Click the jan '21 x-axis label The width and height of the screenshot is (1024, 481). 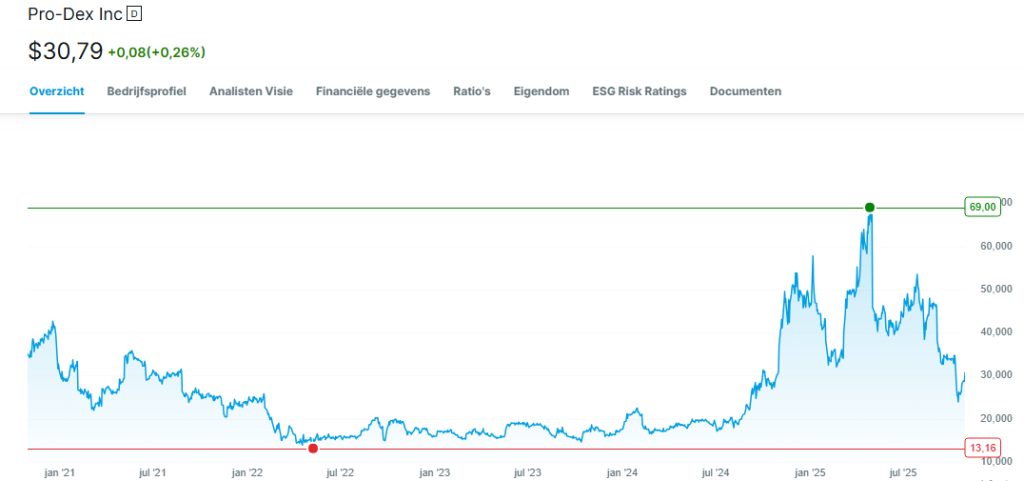[x=60, y=472]
